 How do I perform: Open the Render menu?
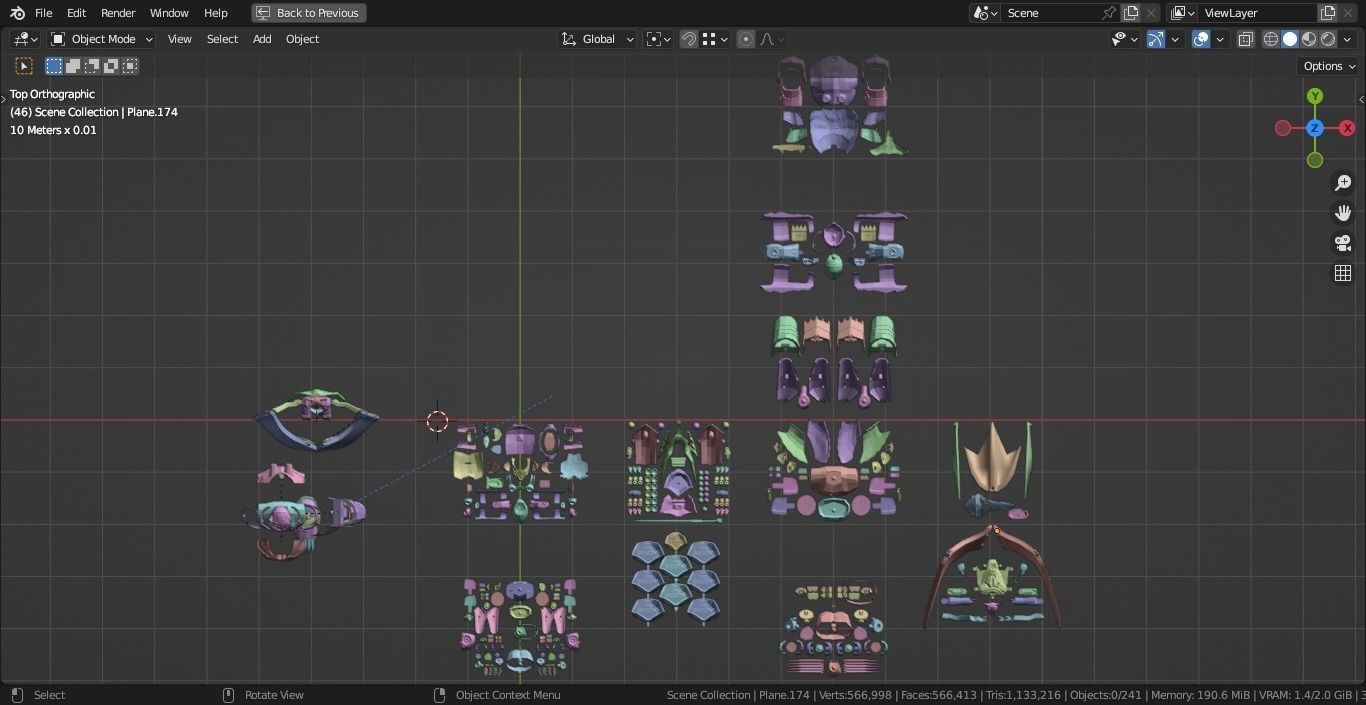pos(118,13)
